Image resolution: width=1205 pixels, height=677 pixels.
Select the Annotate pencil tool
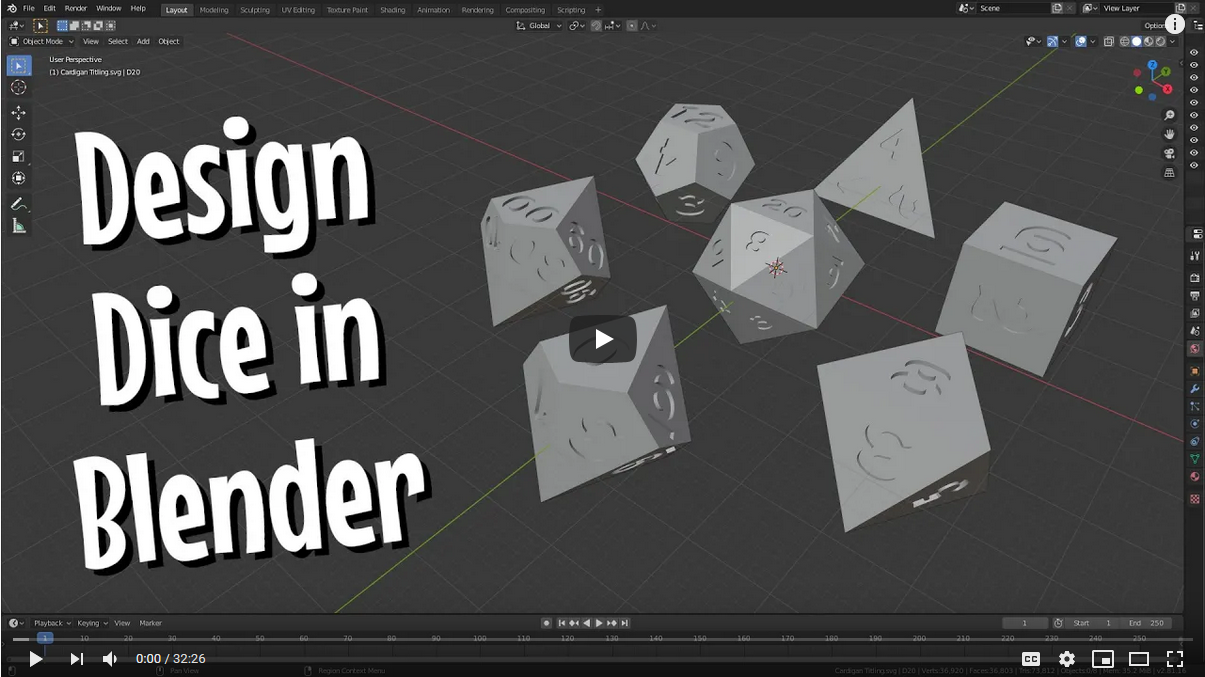pos(19,204)
